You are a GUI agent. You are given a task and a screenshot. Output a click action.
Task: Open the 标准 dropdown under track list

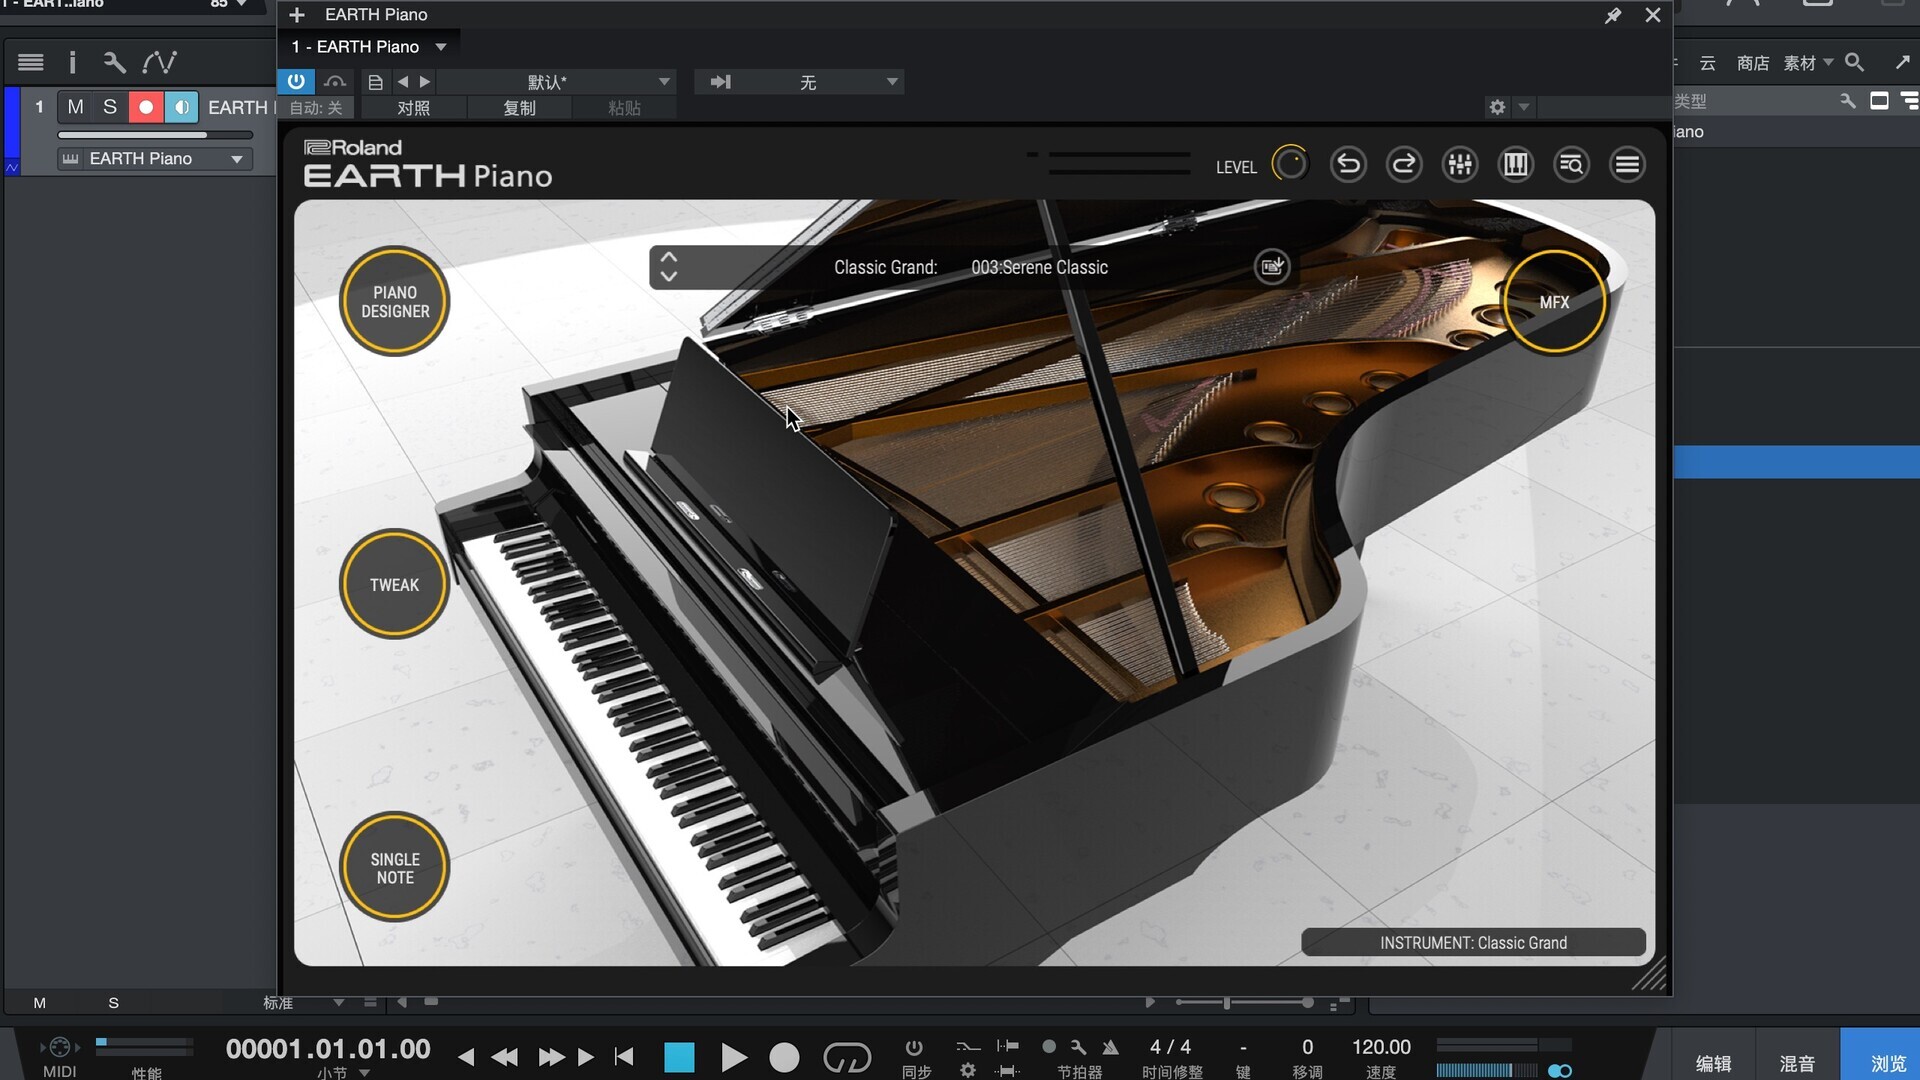(303, 1002)
